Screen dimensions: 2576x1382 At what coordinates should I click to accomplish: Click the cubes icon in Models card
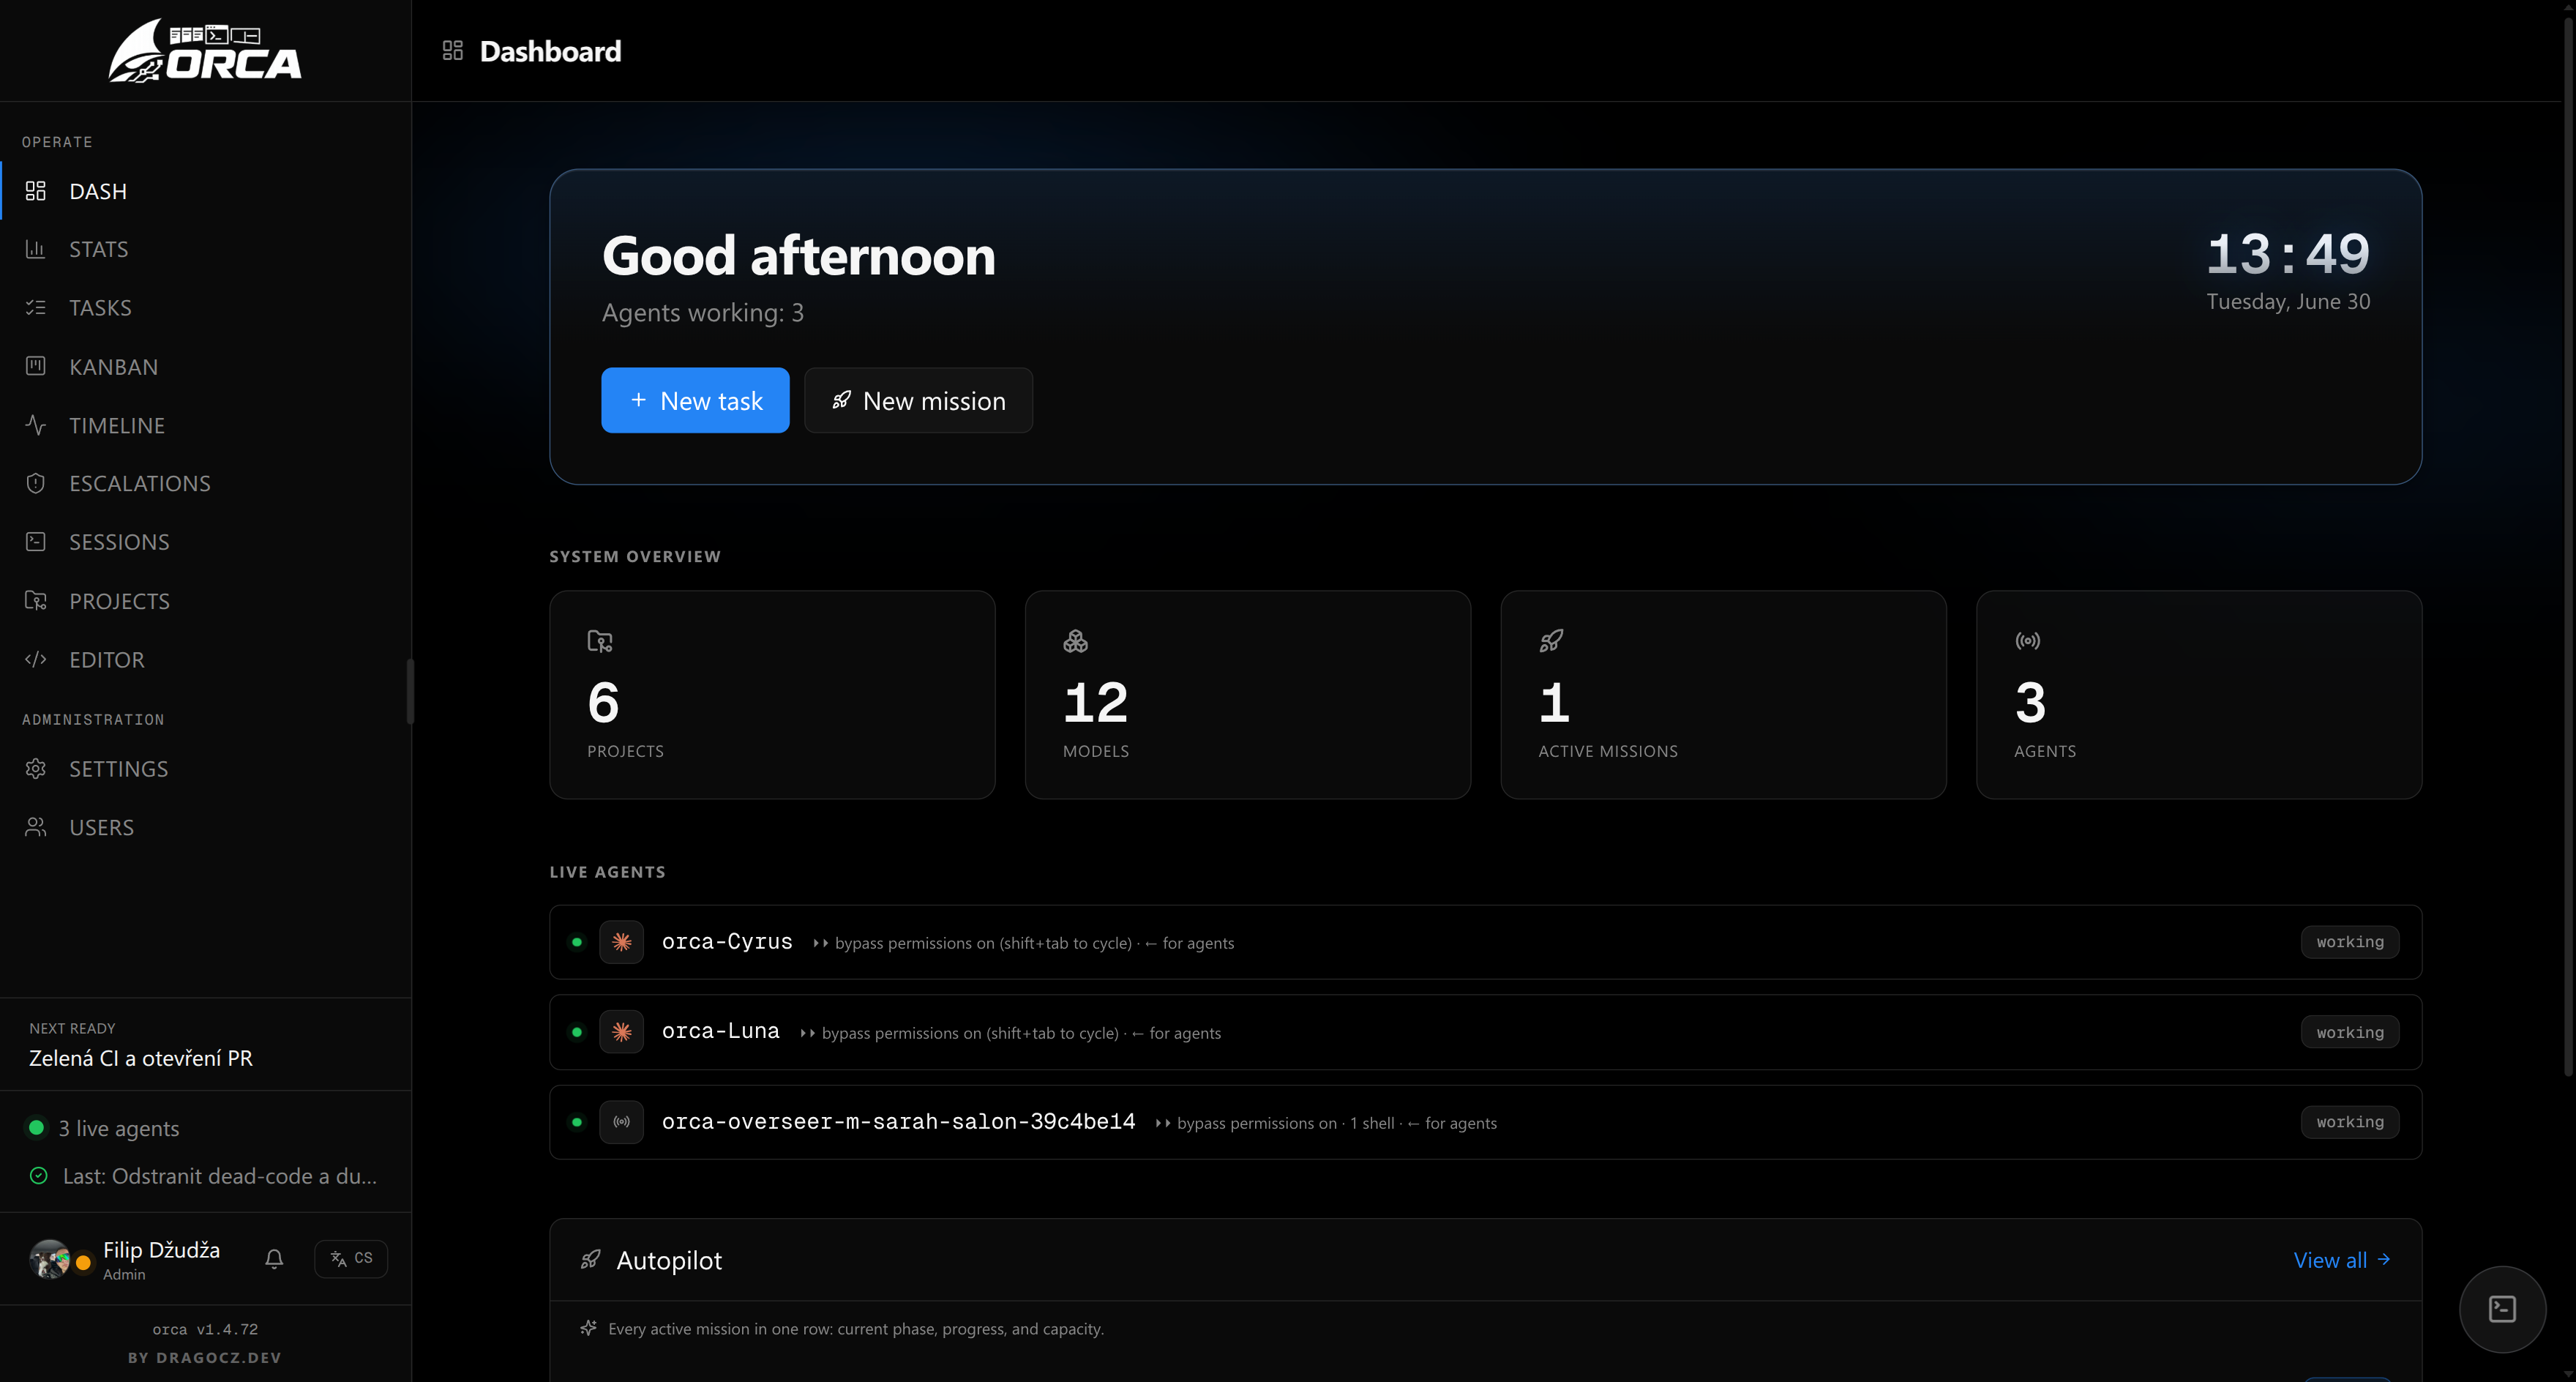pyautogui.click(x=1076, y=641)
